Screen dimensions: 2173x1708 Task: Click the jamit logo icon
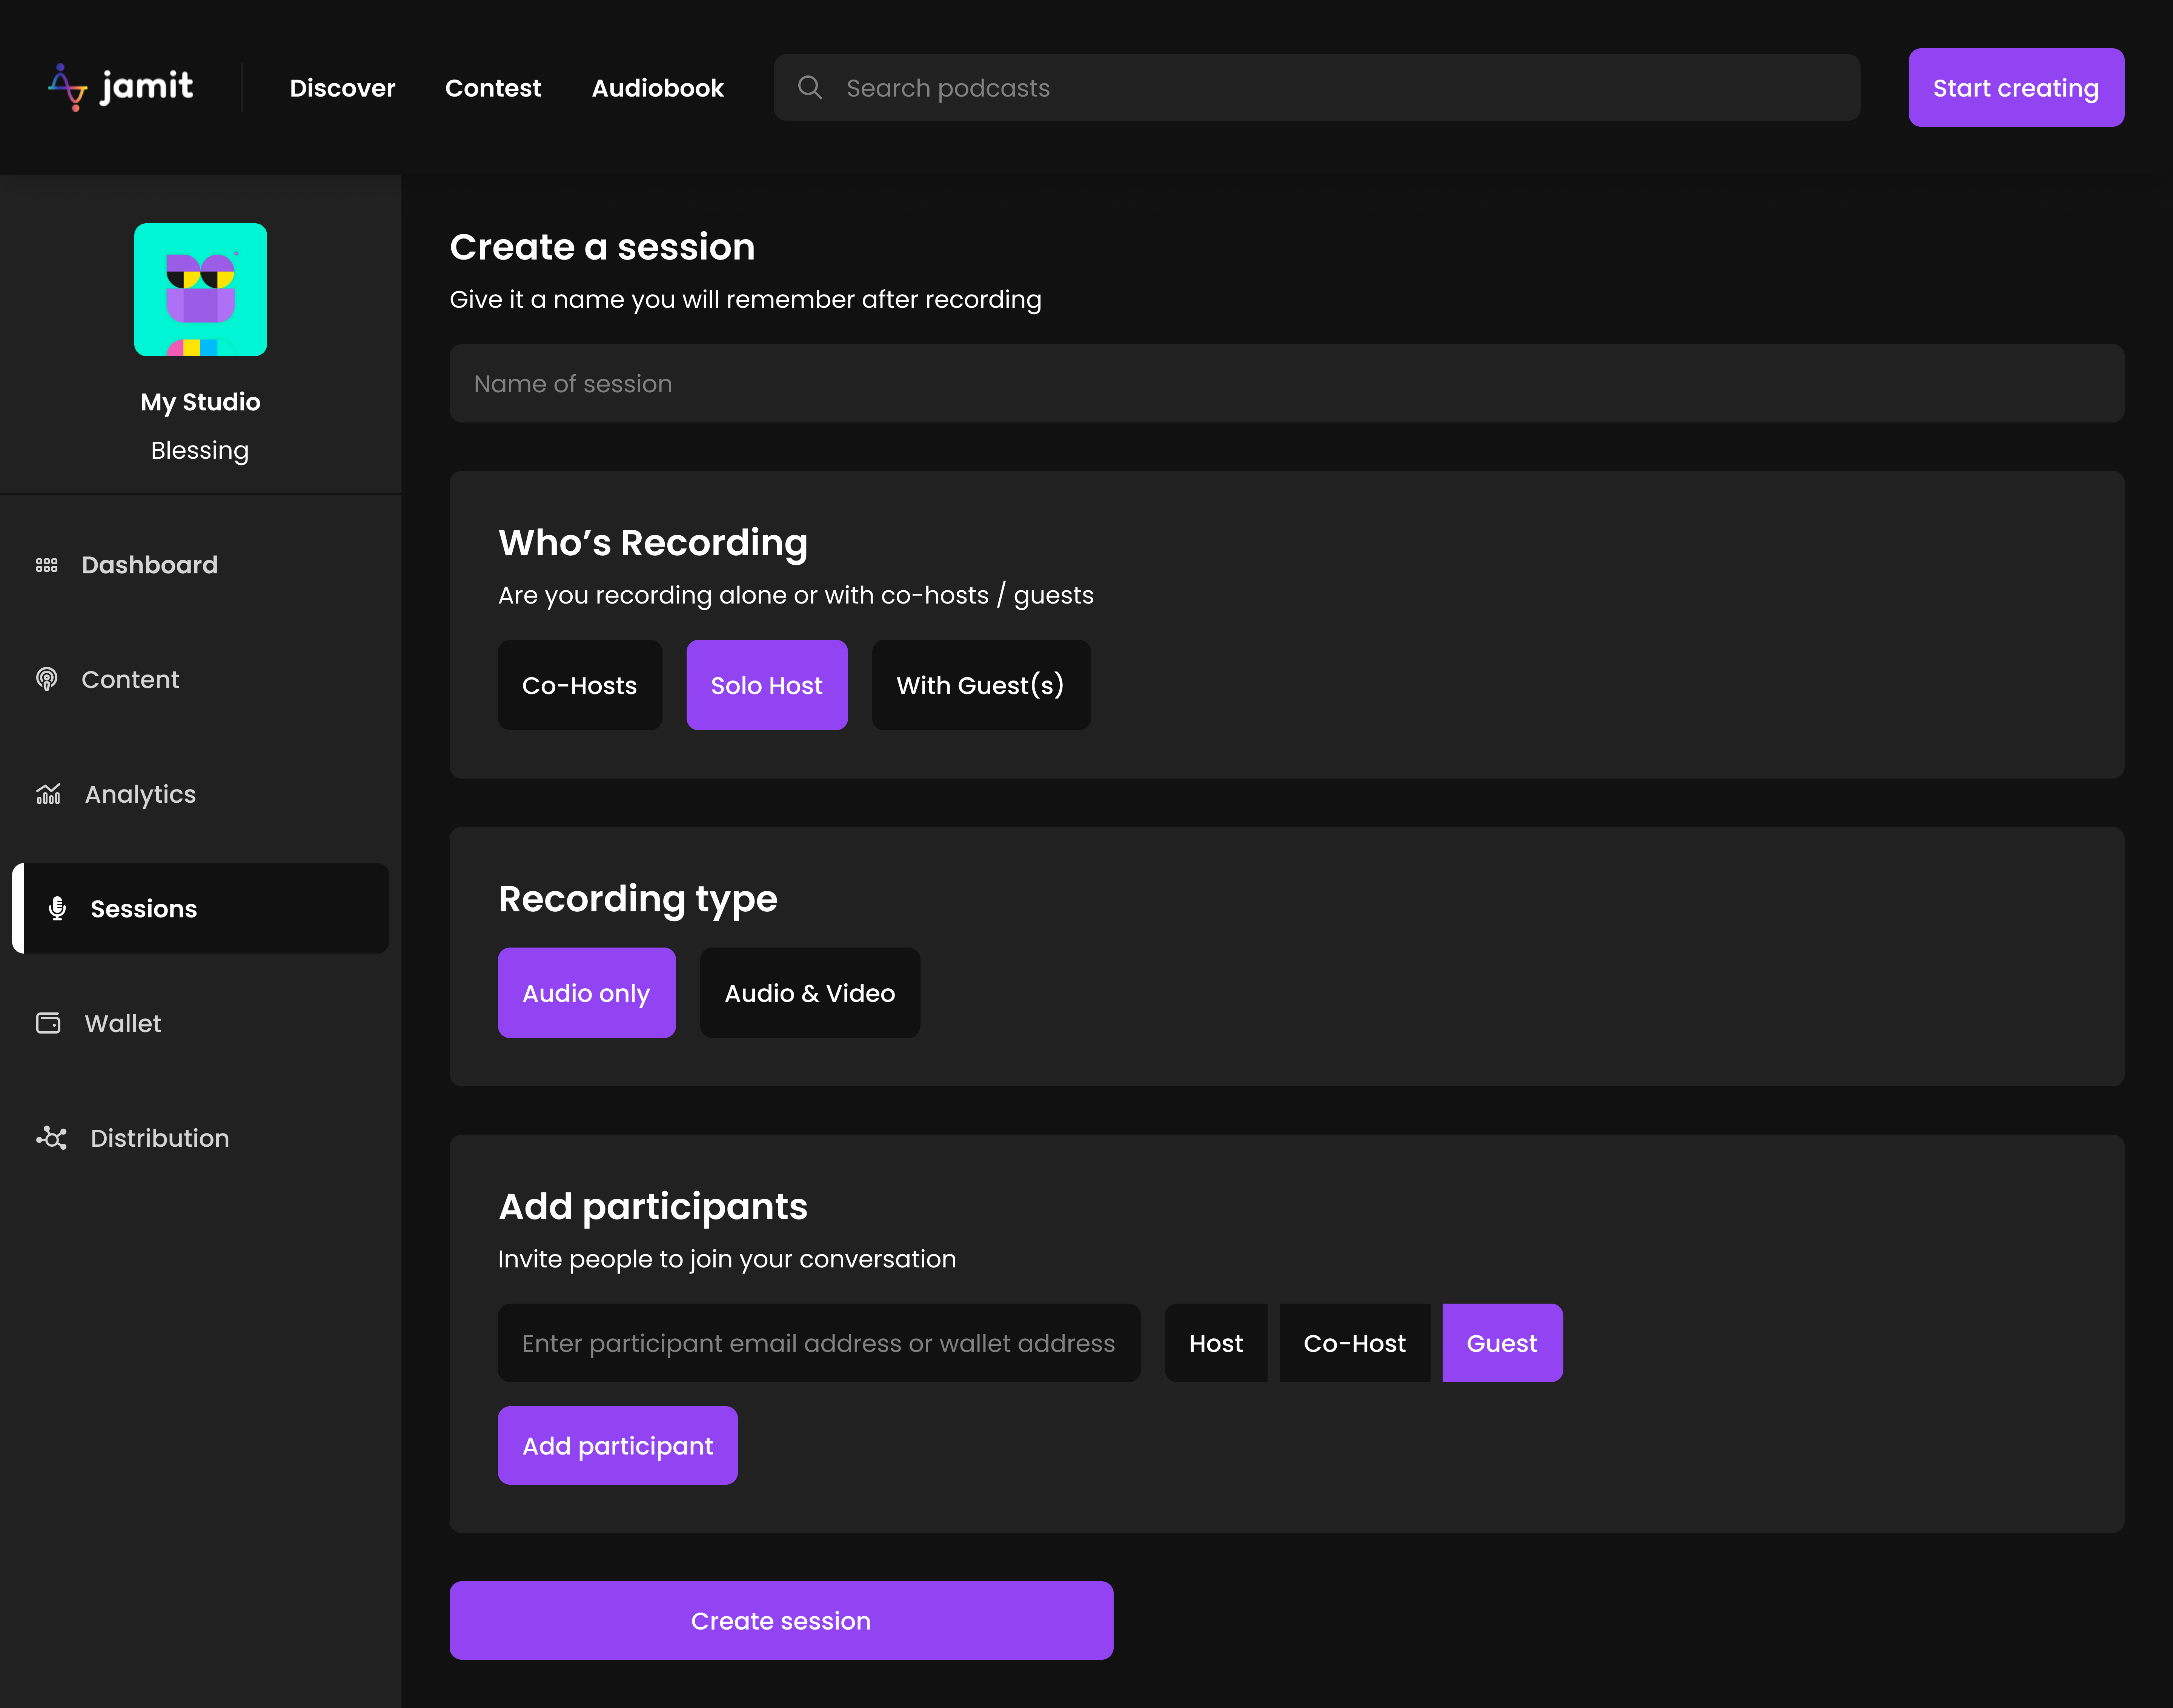tap(68, 87)
